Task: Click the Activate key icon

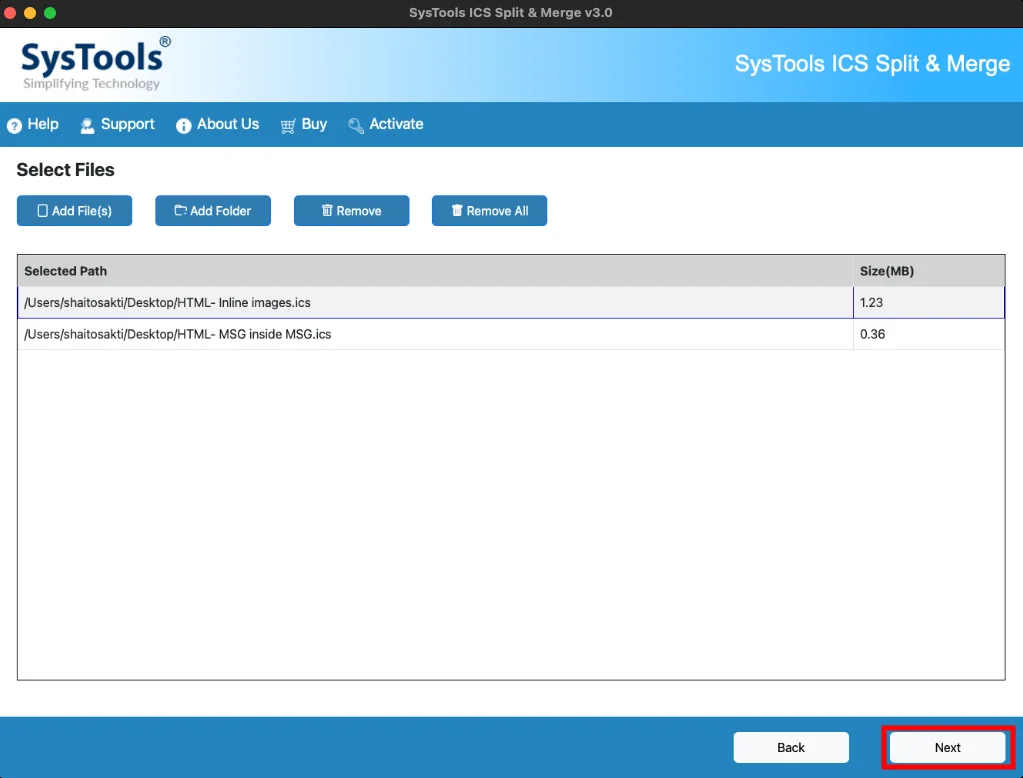Action: click(356, 125)
